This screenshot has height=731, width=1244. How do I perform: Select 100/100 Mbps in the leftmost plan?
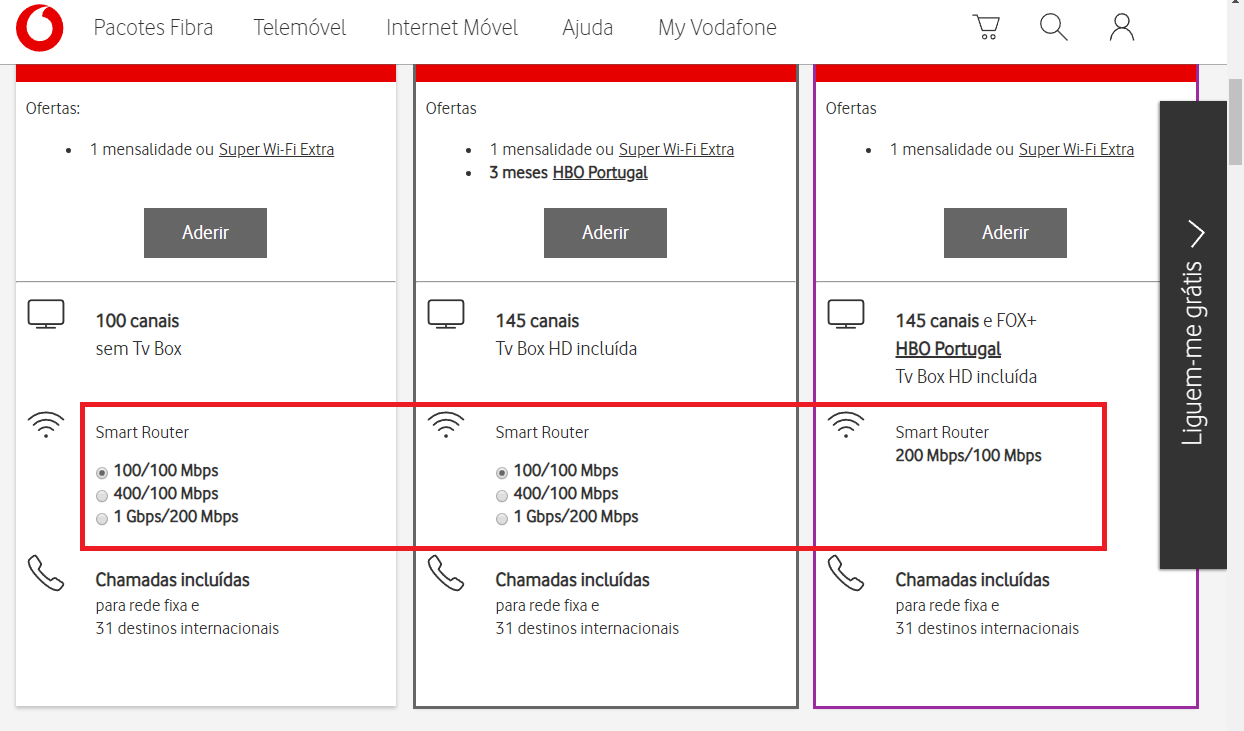[x=101, y=472]
